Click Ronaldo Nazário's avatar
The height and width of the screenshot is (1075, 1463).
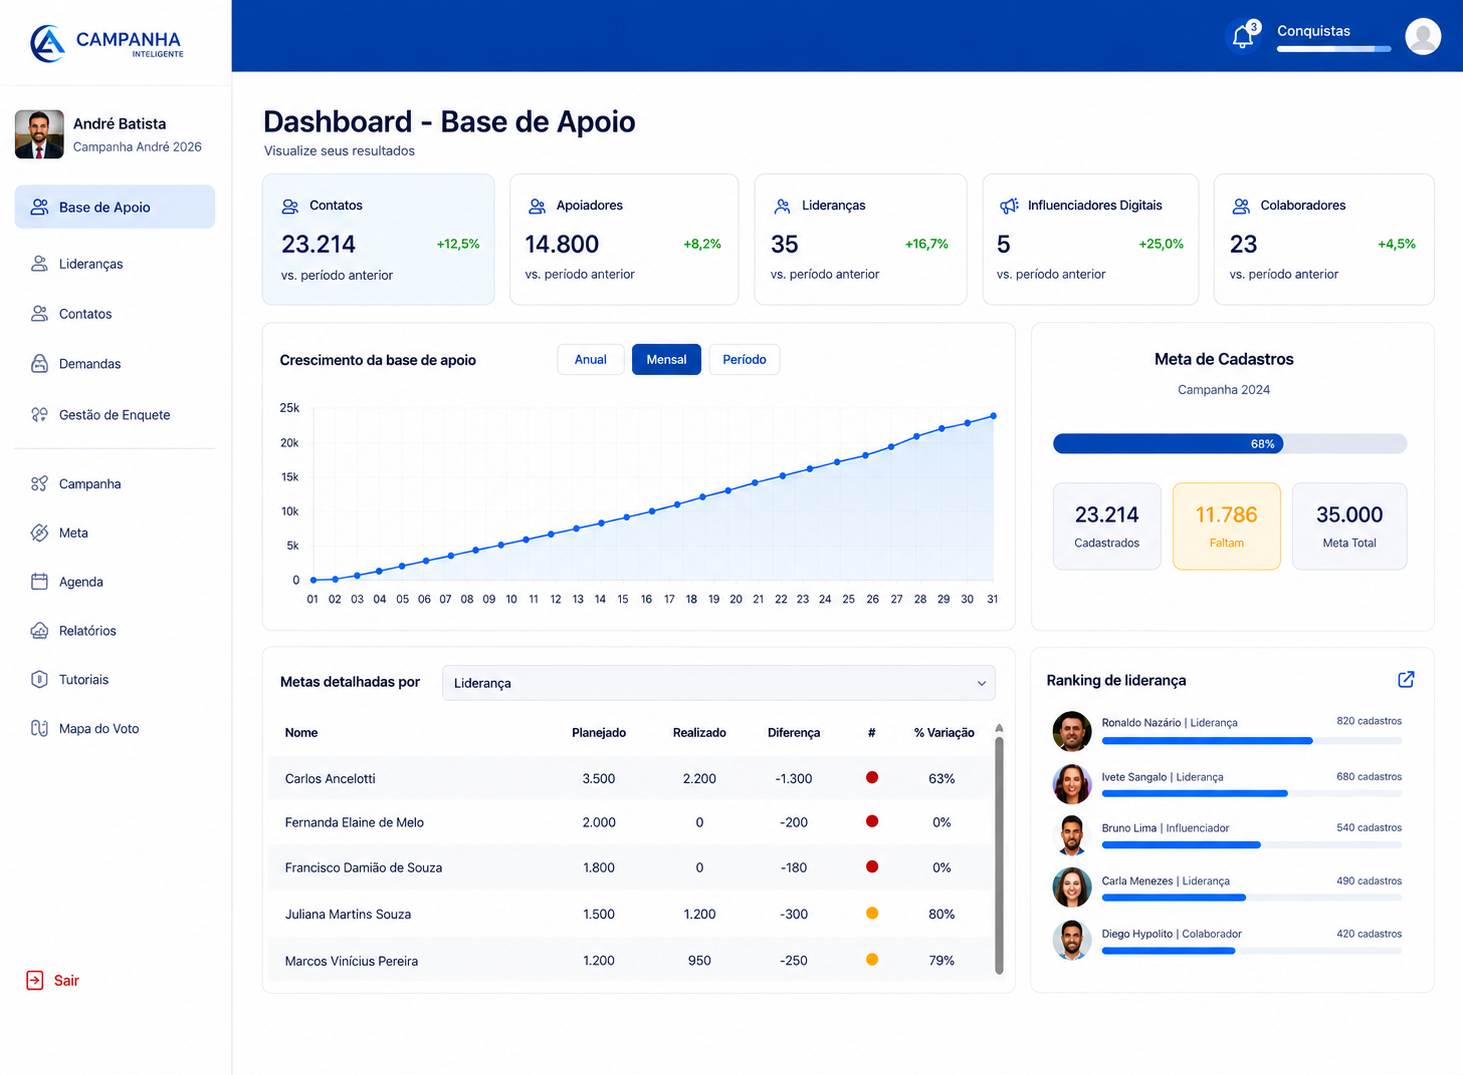(1072, 731)
